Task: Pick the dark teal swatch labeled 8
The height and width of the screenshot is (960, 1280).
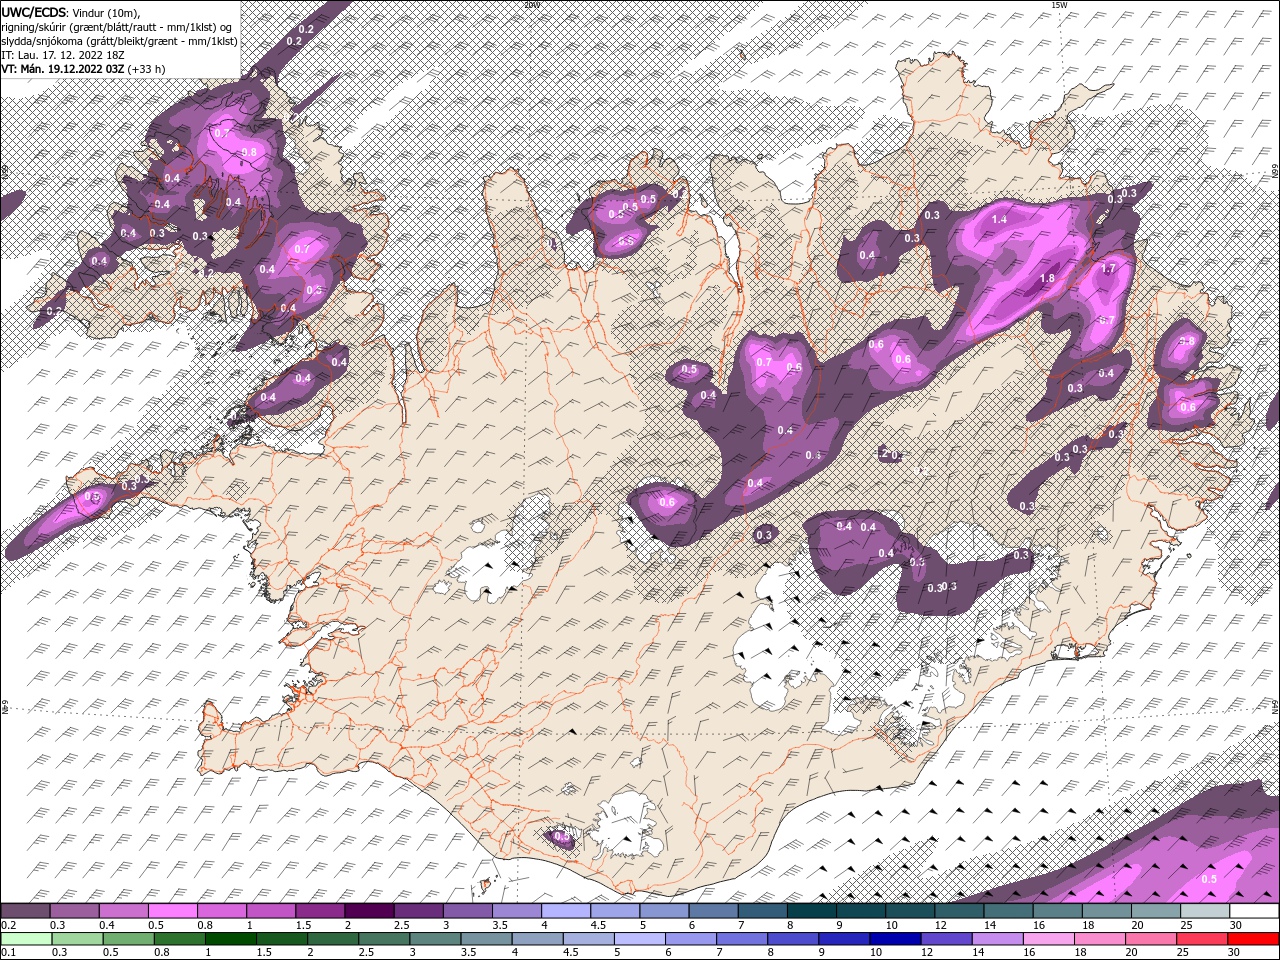Action: (810, 911)
